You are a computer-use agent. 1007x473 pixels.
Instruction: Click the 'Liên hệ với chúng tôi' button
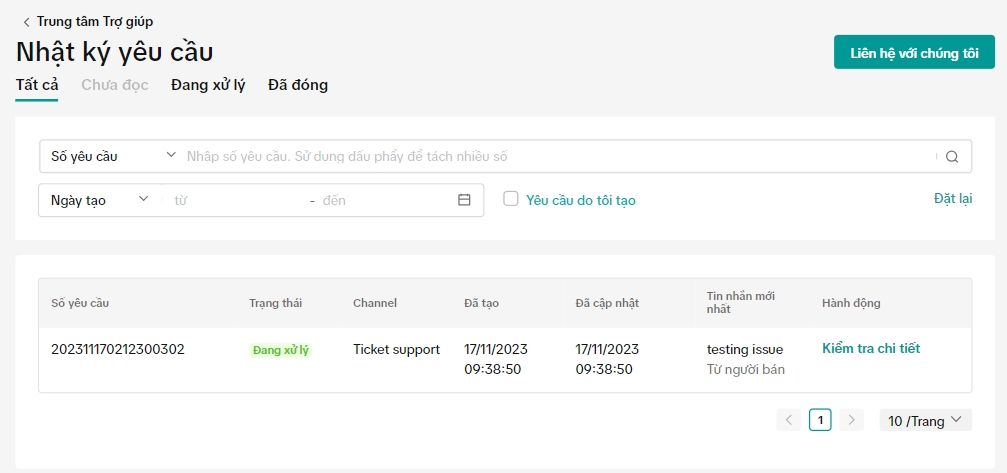click(914, 52)
